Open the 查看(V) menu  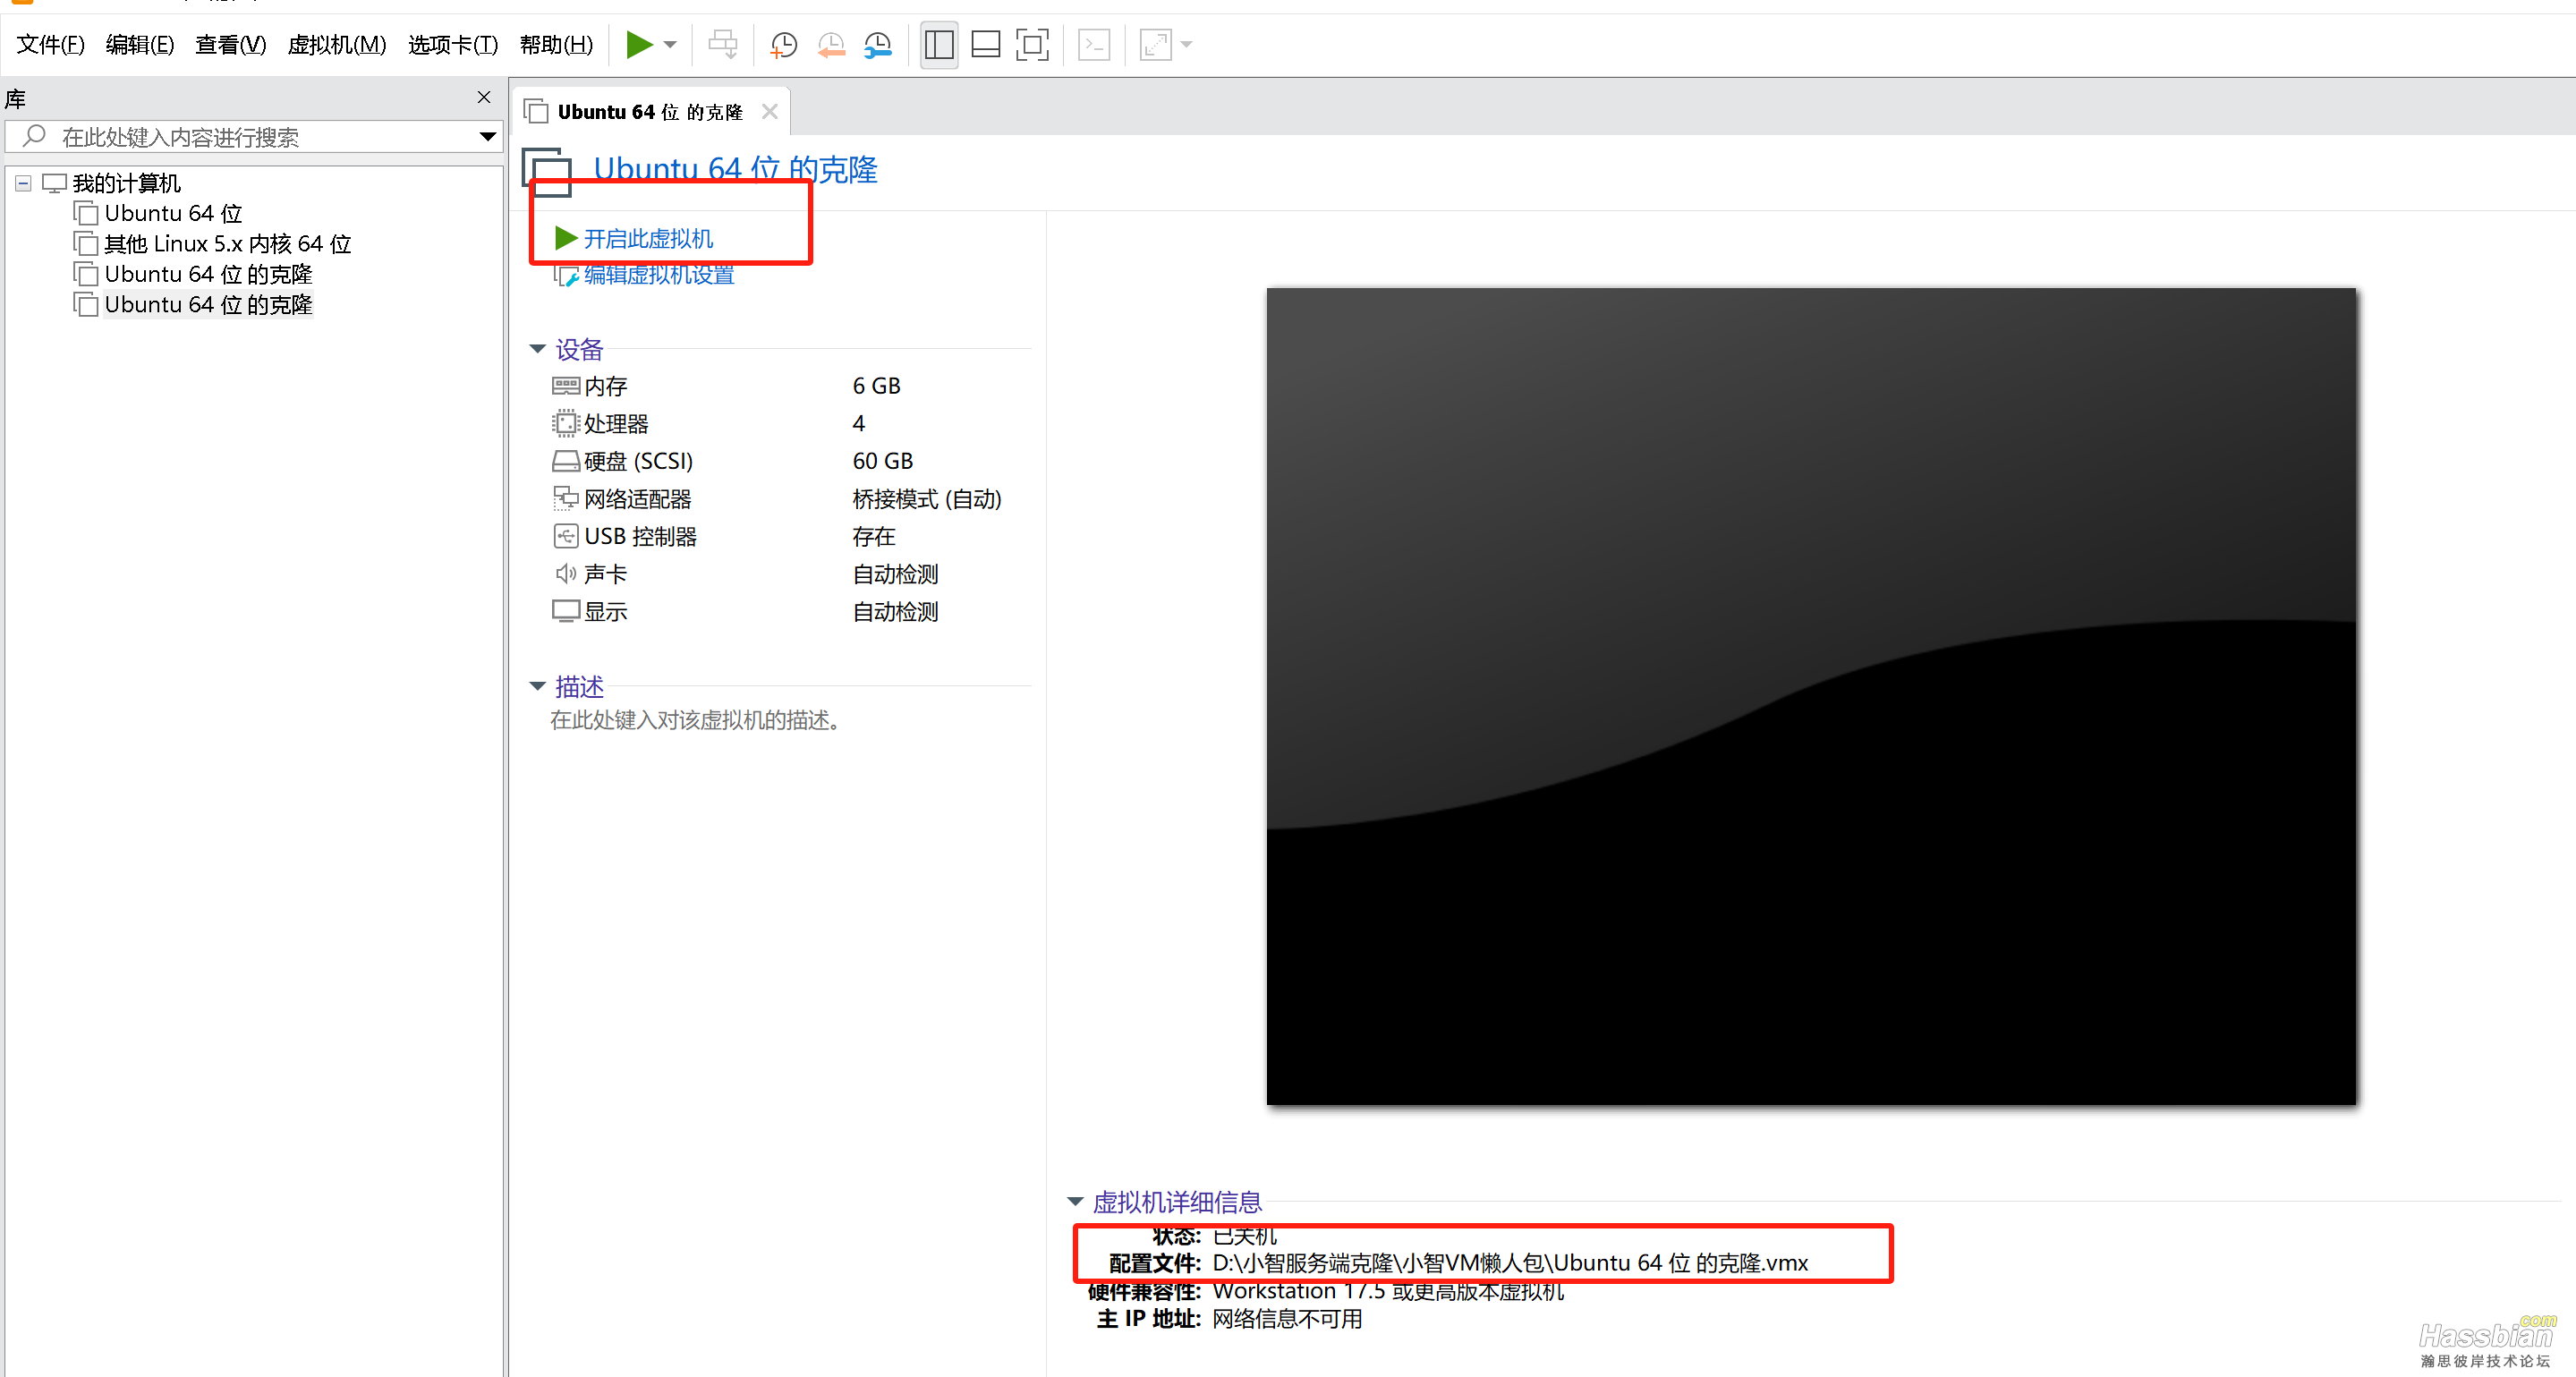coord(231,44)
